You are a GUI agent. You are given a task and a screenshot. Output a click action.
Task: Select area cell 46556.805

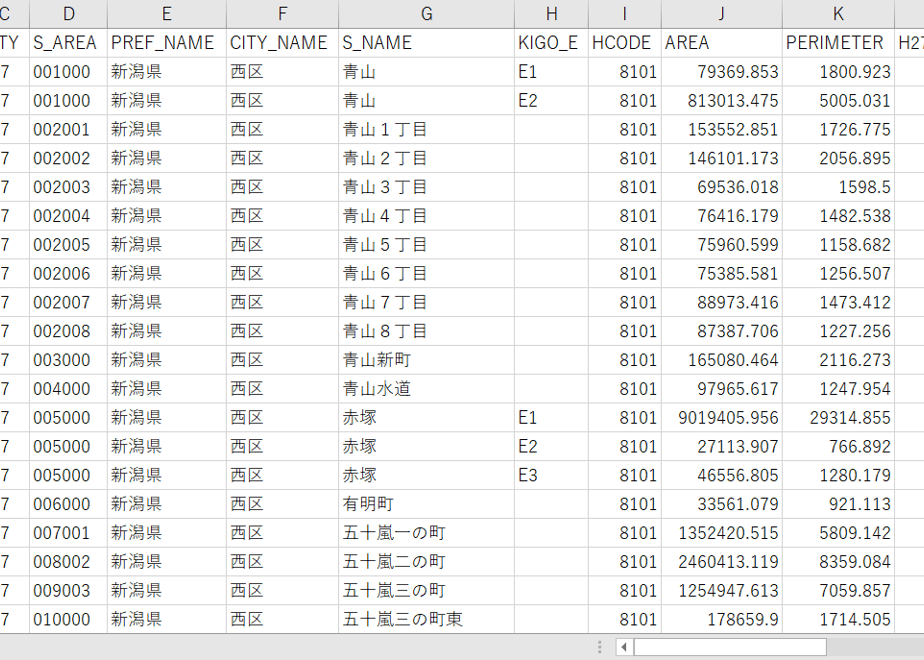(x=722, y=476)
